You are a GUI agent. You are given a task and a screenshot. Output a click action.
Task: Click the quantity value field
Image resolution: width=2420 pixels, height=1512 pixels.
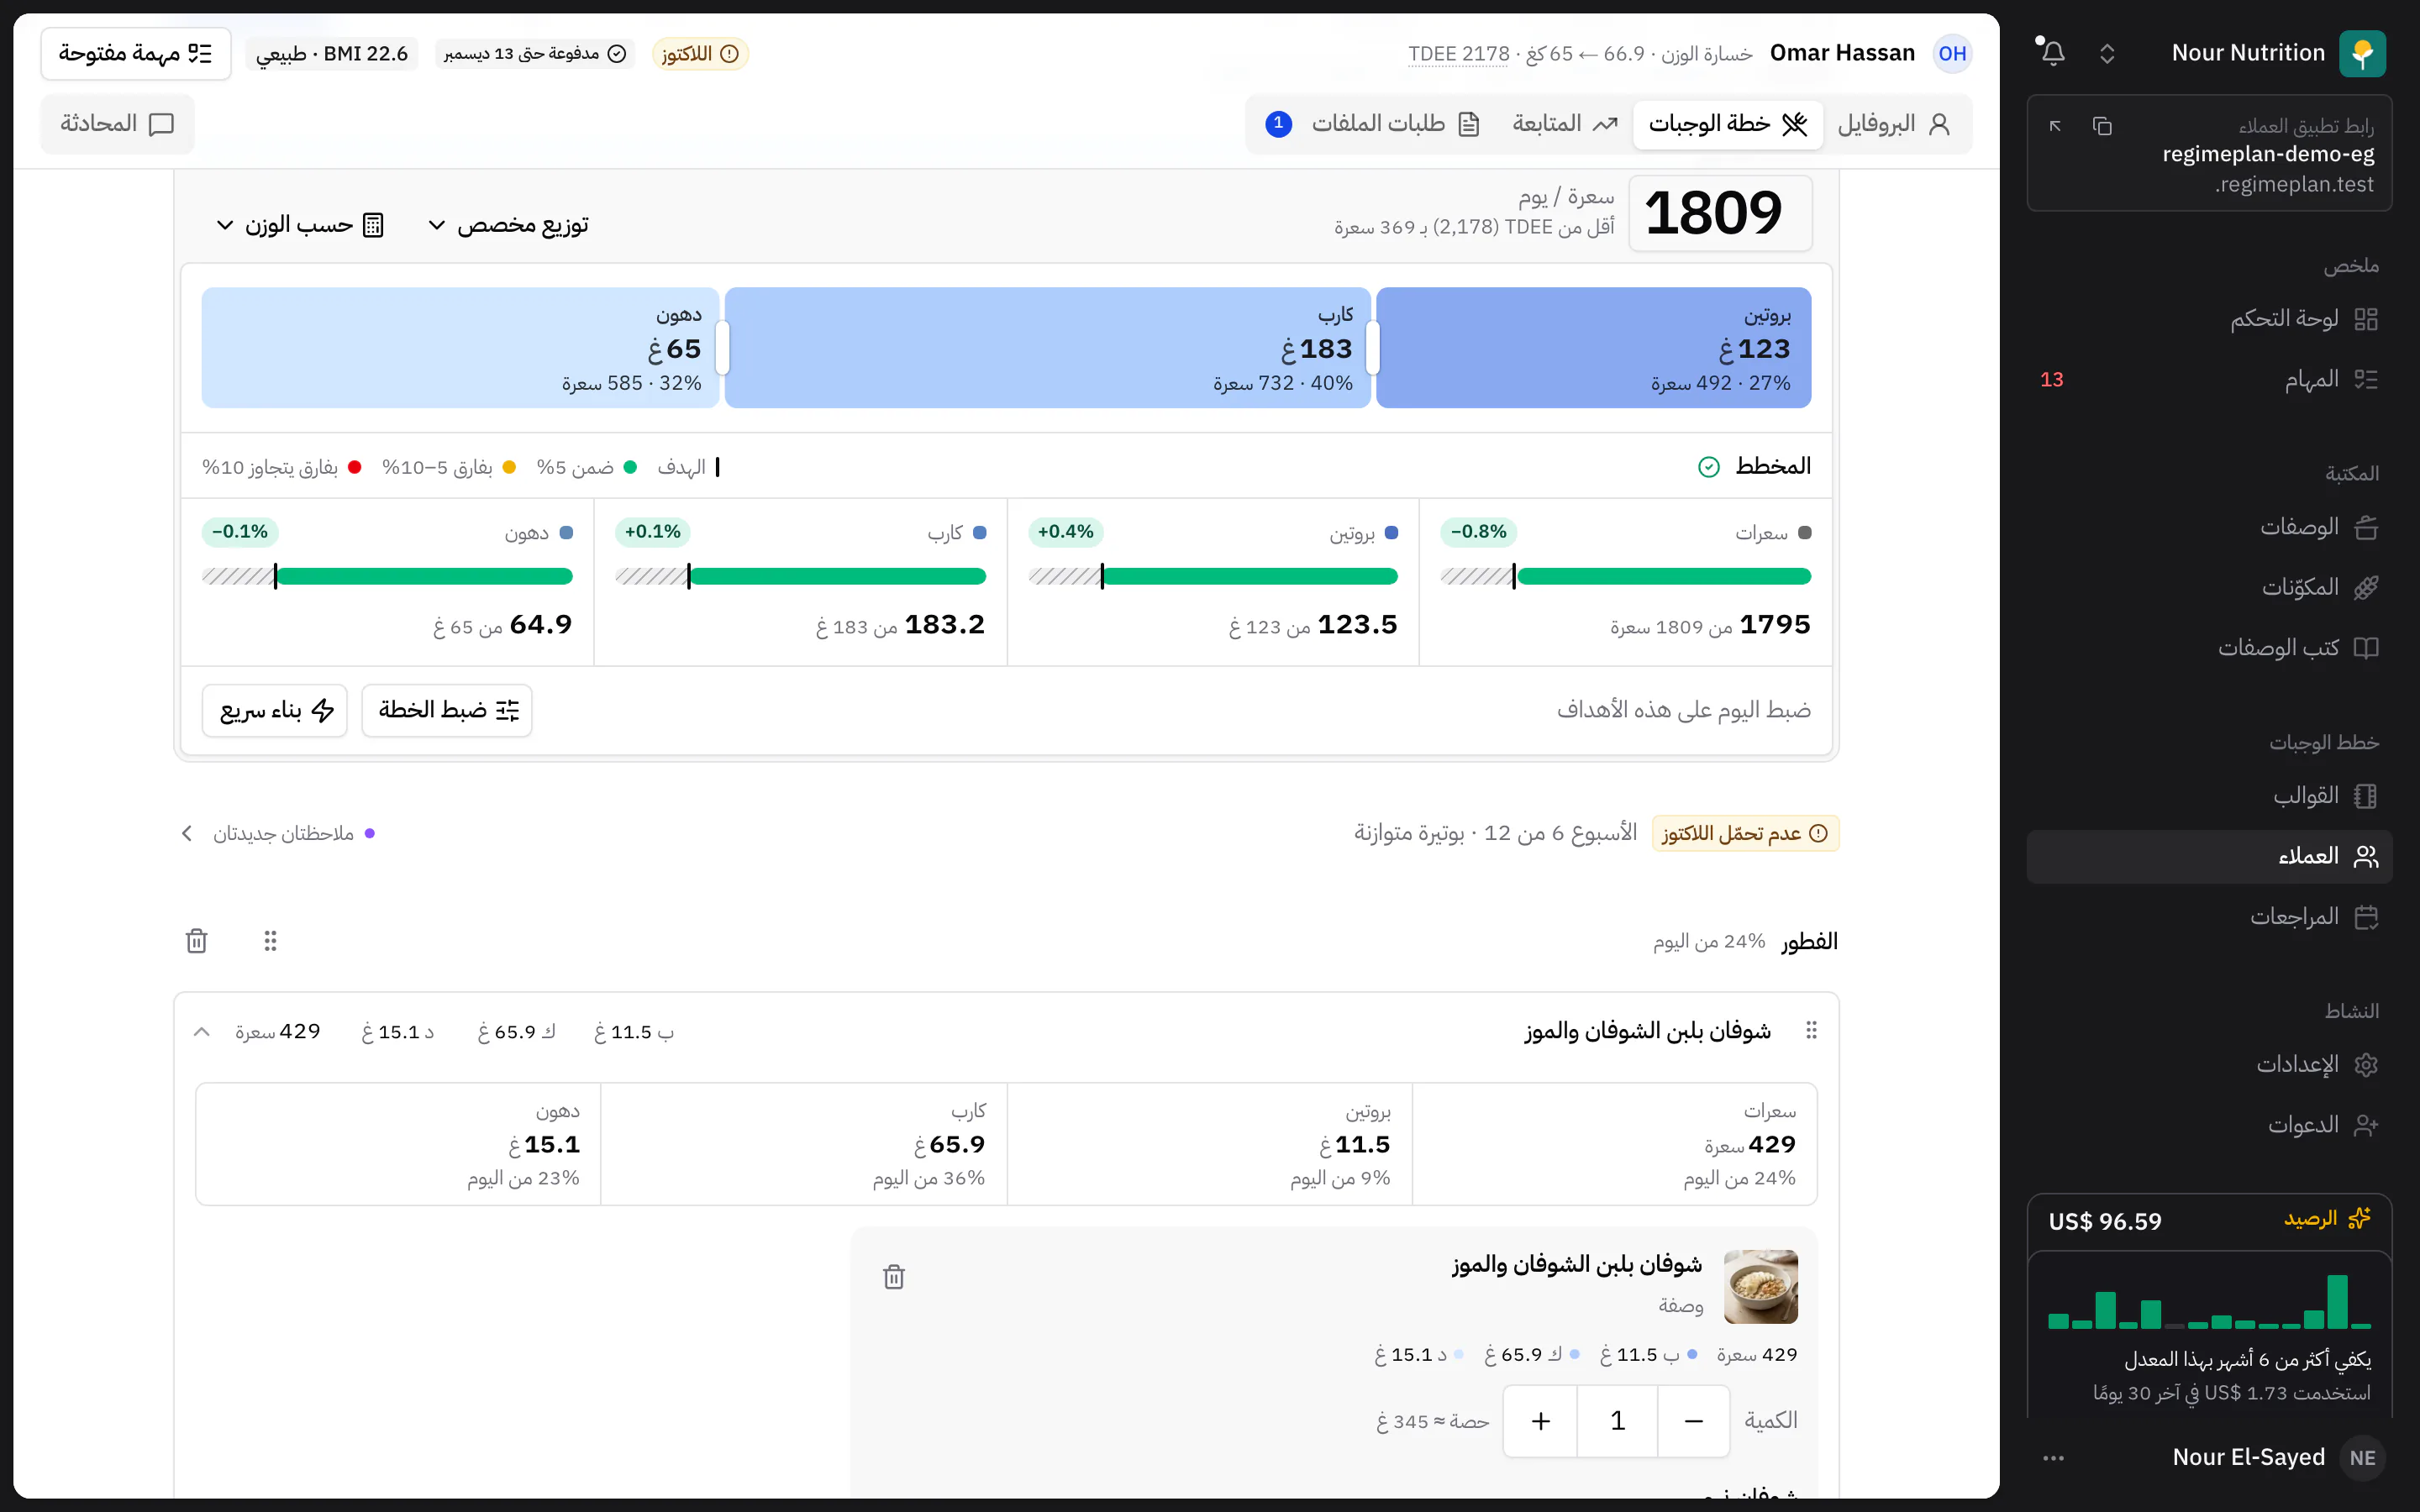tap(1617, 1421)
